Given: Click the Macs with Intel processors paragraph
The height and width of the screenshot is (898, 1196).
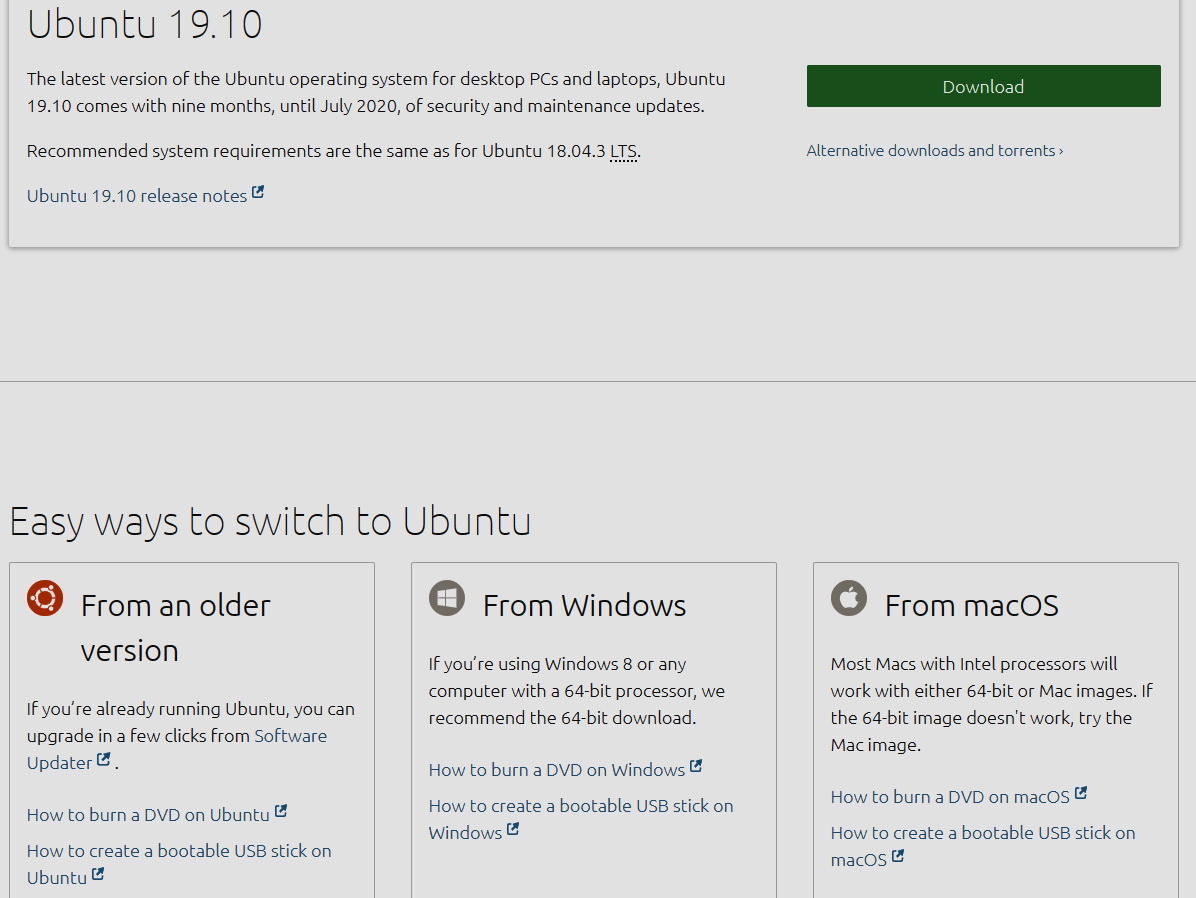Looking at the screenshot, I should point(992,704).
